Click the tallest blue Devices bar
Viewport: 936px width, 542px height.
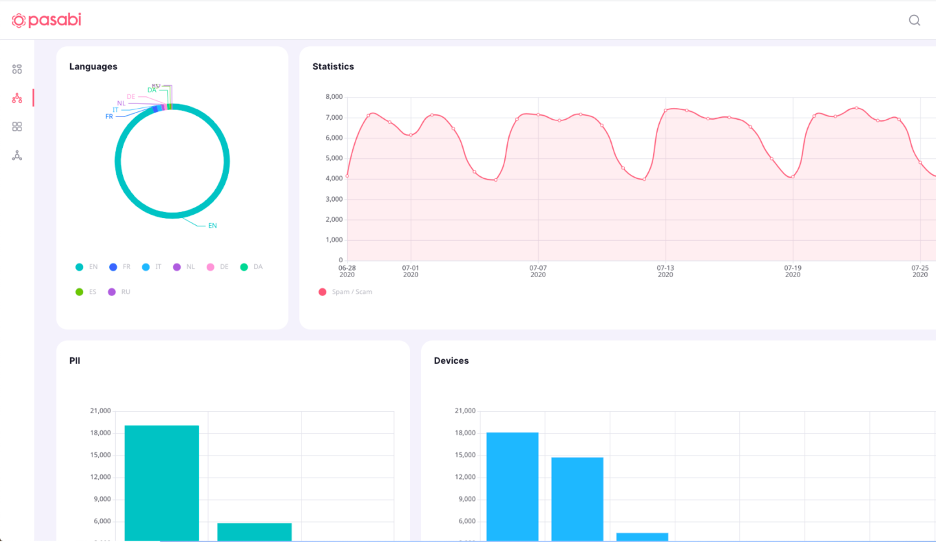tap(512, 486)
